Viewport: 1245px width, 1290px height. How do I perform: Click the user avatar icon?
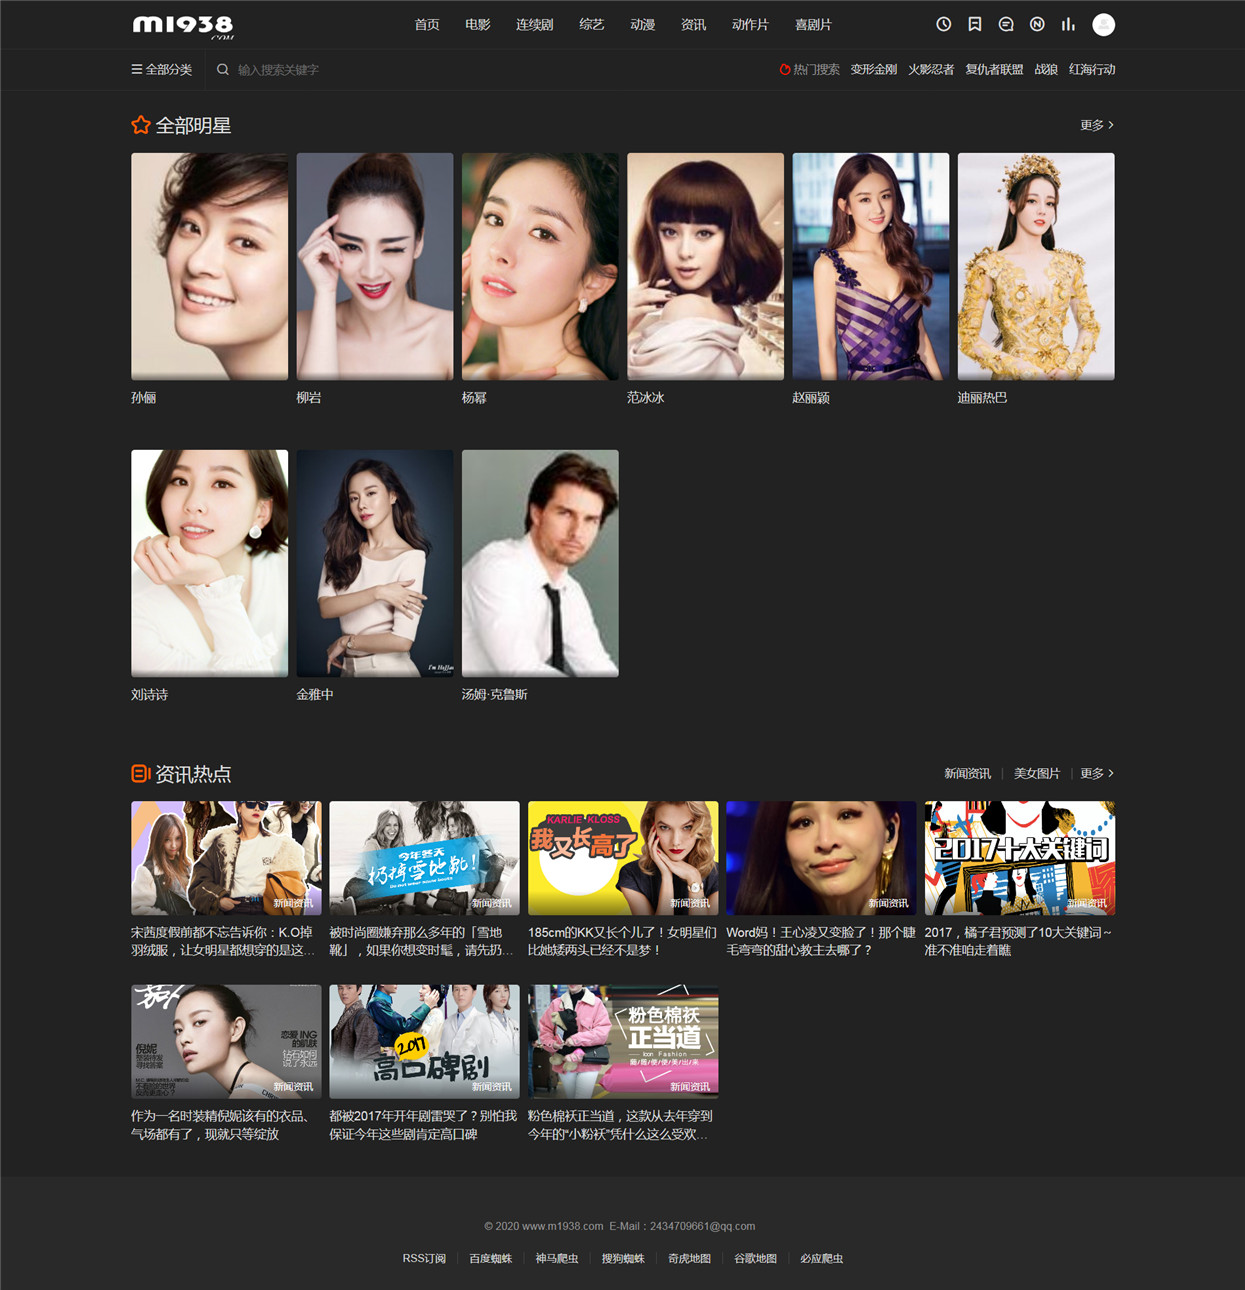tap(1104, 25)
